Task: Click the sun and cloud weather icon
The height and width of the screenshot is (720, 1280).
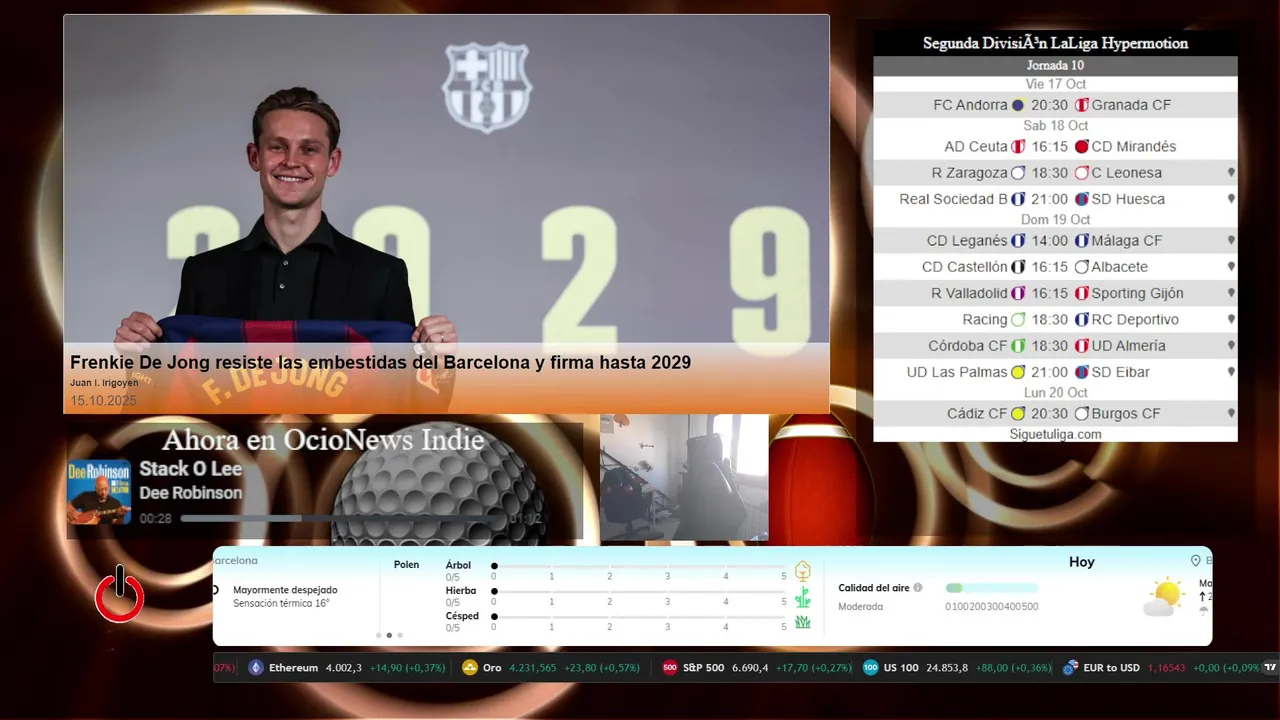Action: coord(1163,597)
